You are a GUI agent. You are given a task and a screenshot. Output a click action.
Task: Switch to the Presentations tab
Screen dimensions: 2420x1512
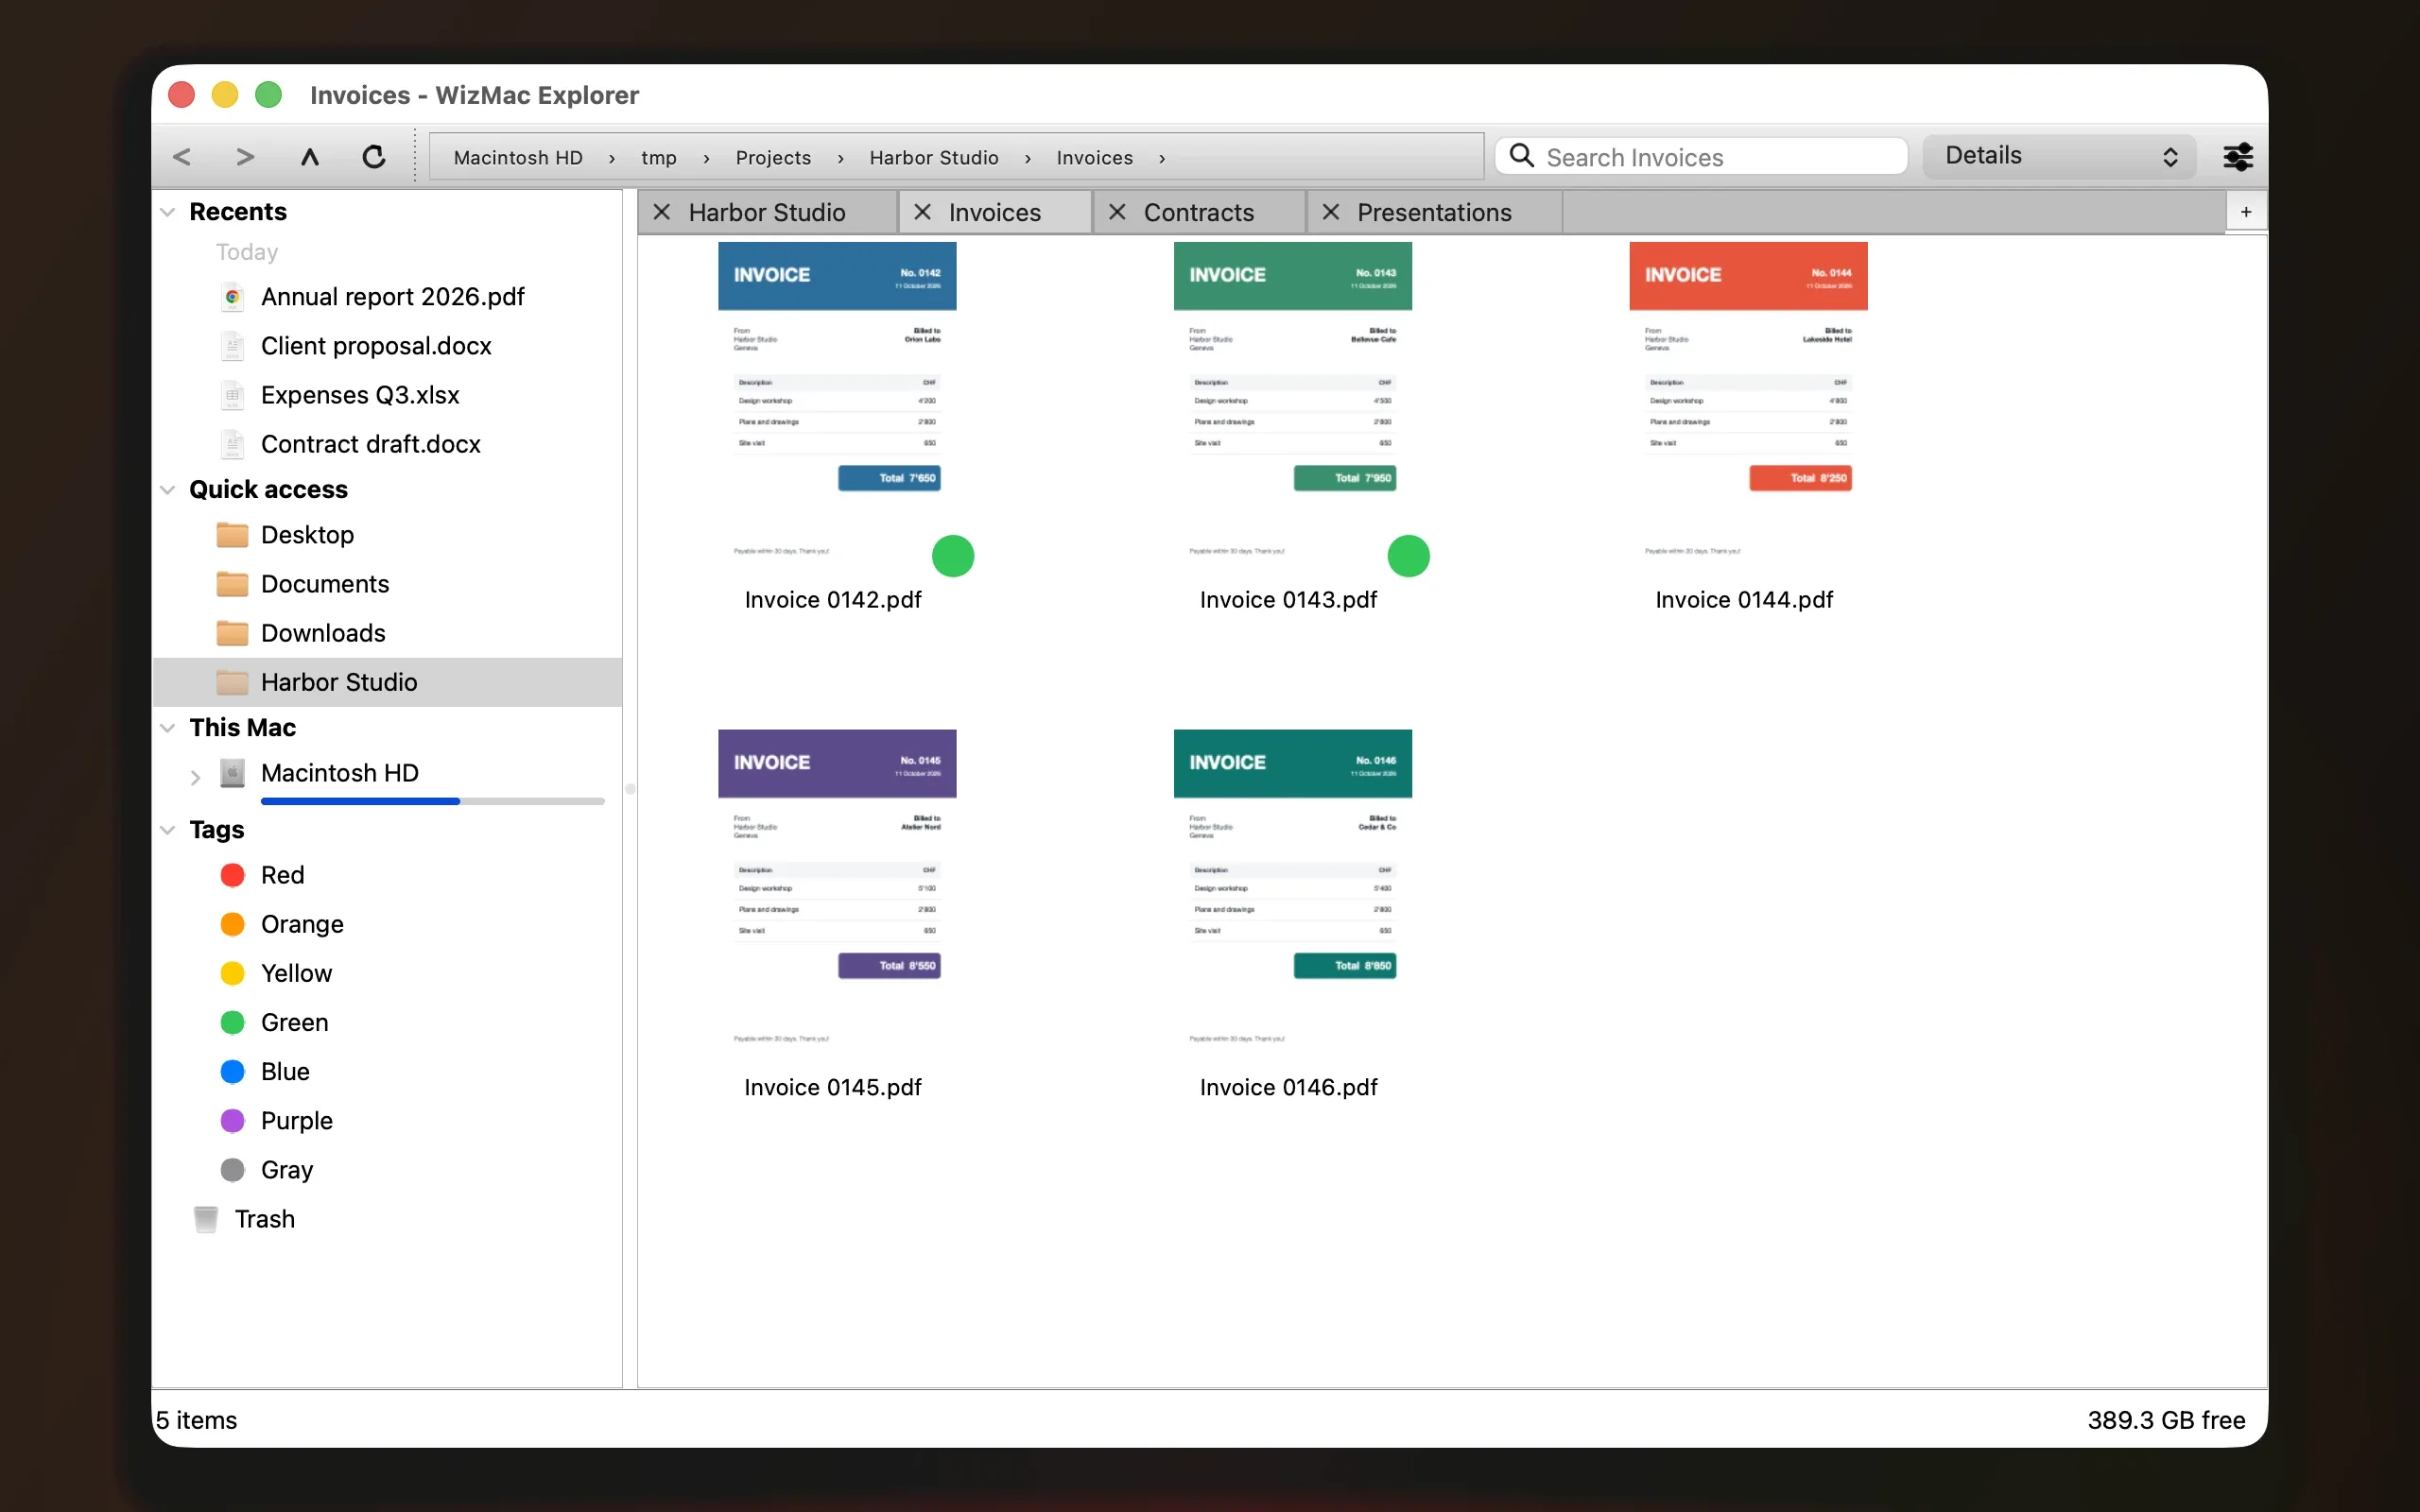click(1434, 212)
